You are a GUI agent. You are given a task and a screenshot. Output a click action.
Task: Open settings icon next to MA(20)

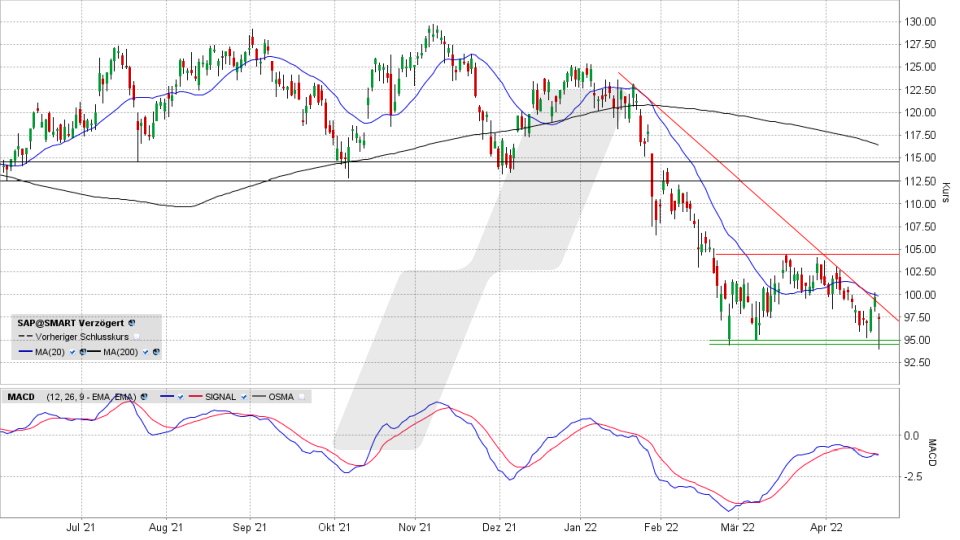tap(83, 352)
